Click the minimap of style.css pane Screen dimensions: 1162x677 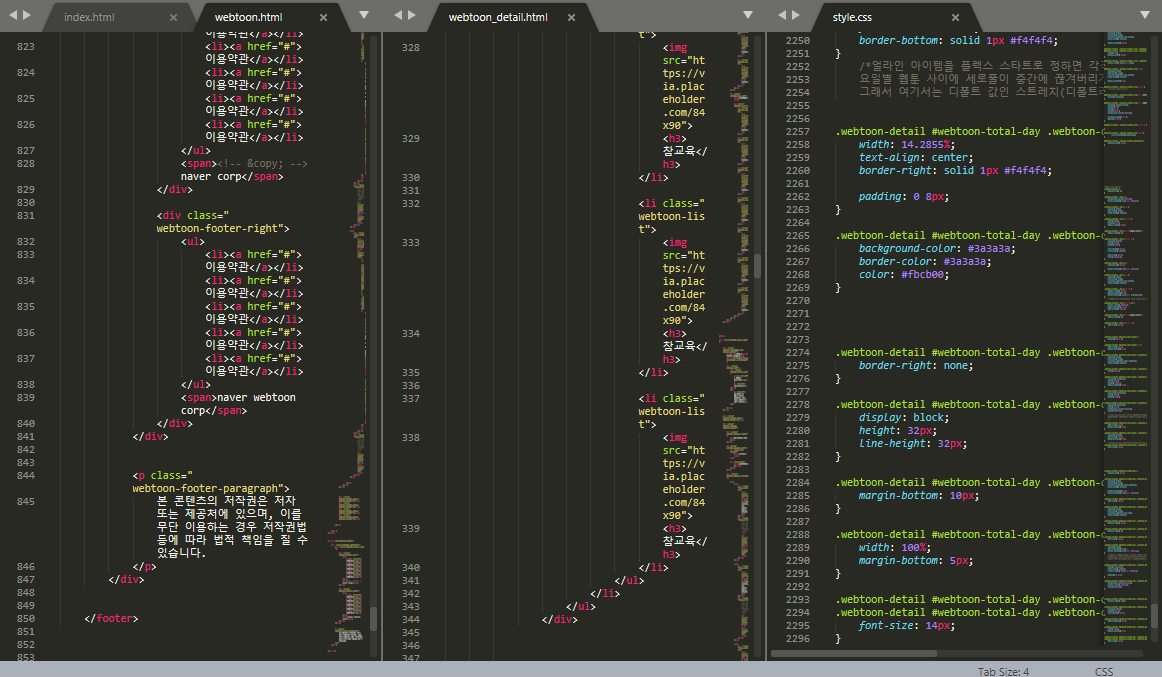pyautogui.click(x=1126, y=338)
